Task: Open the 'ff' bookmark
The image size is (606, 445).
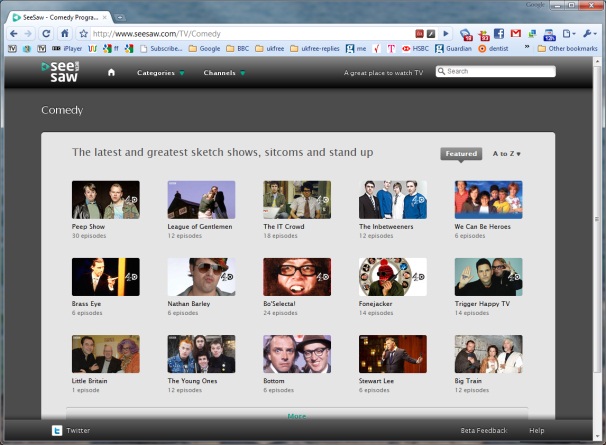Action: click(111, 49)
